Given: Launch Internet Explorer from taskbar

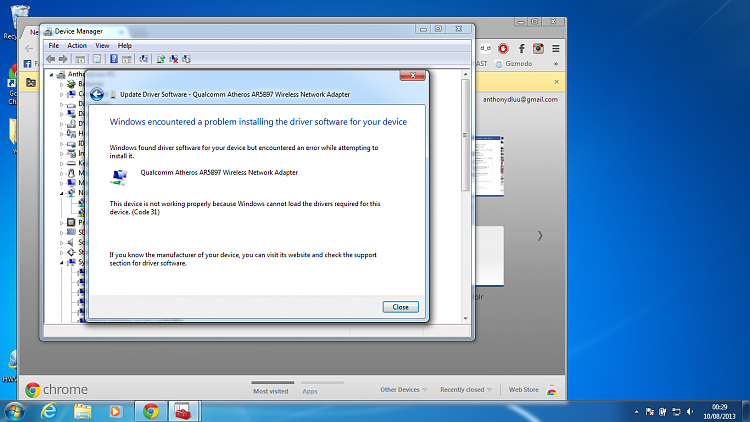Looking at the screenshot, I should coord(49,411).
